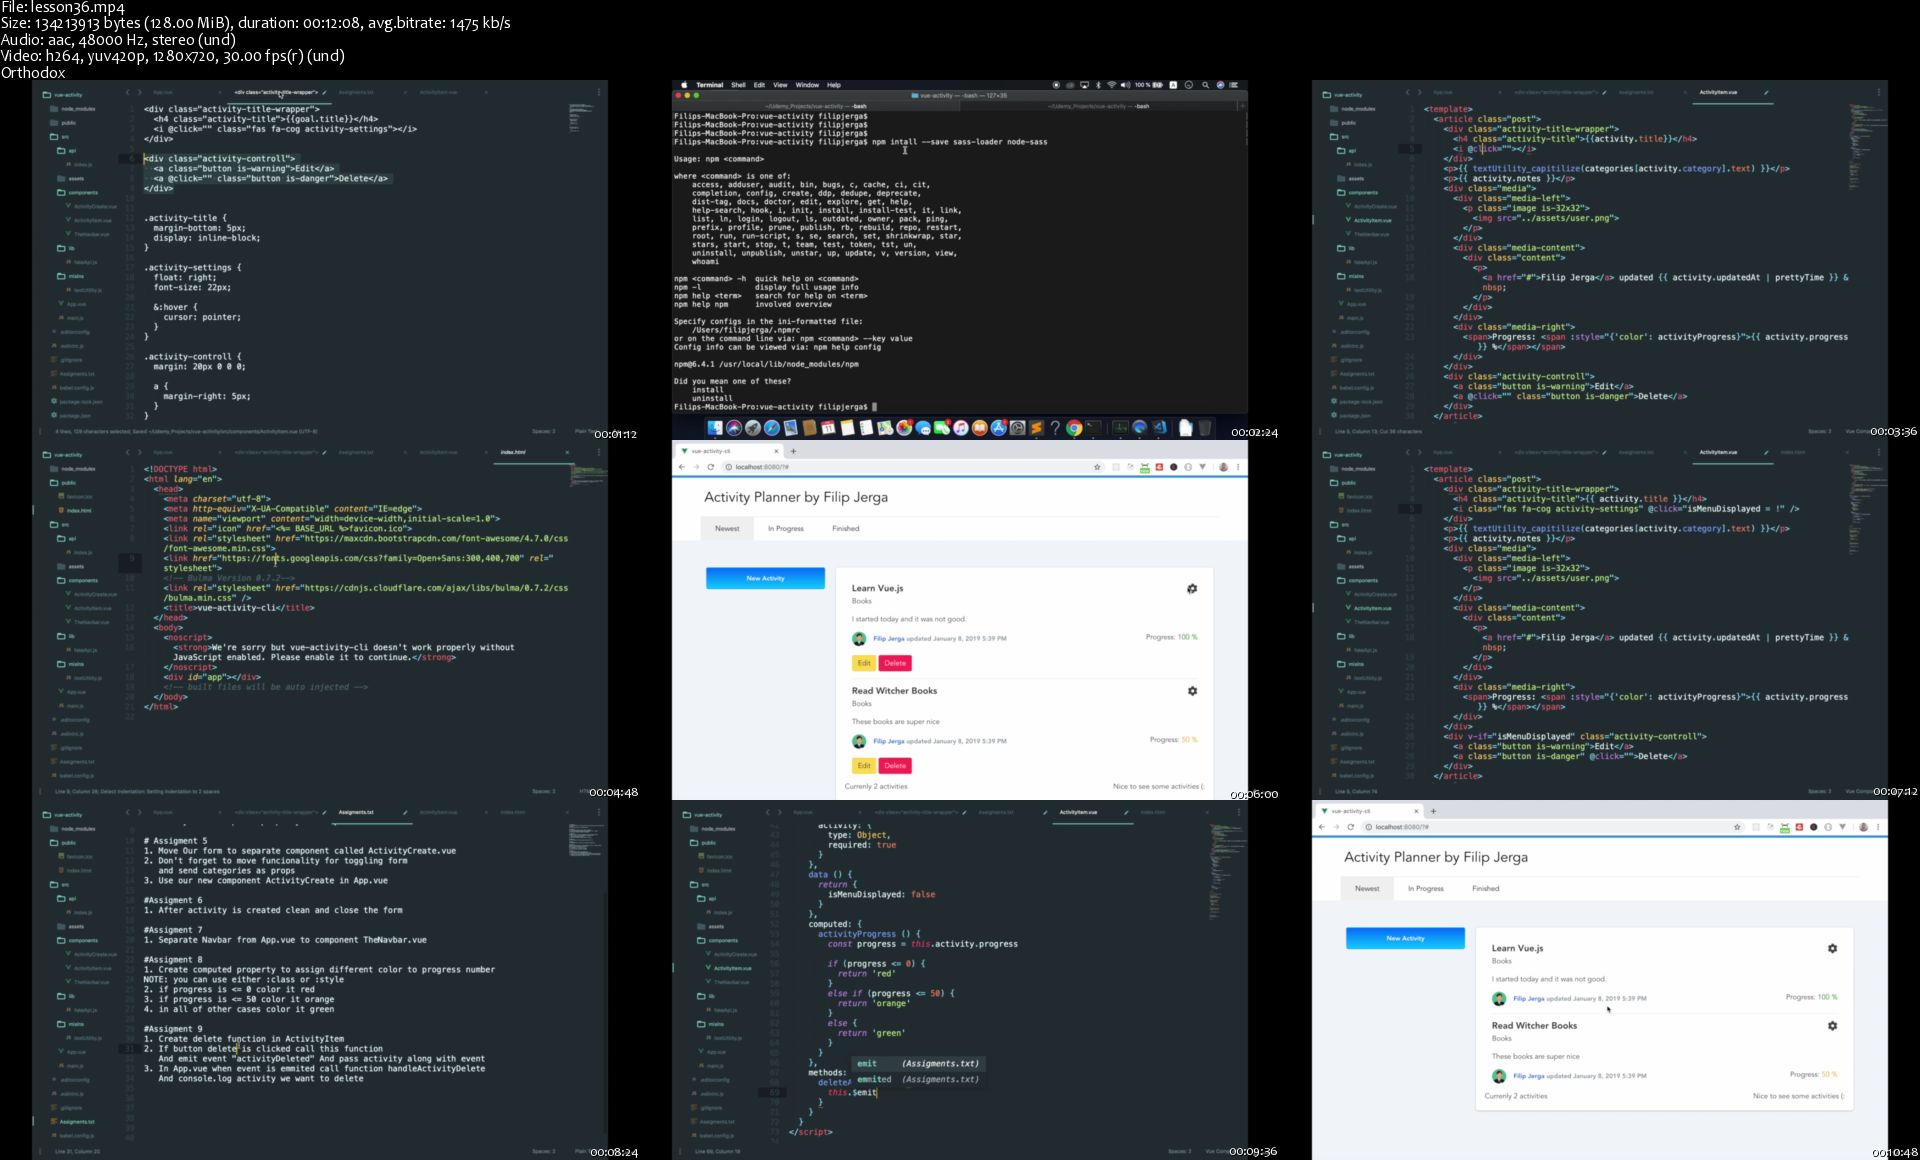Open Wi-Fi status in macOS menu bar
Screen dimensions: 1920x1160
[x=1112, y=85]
